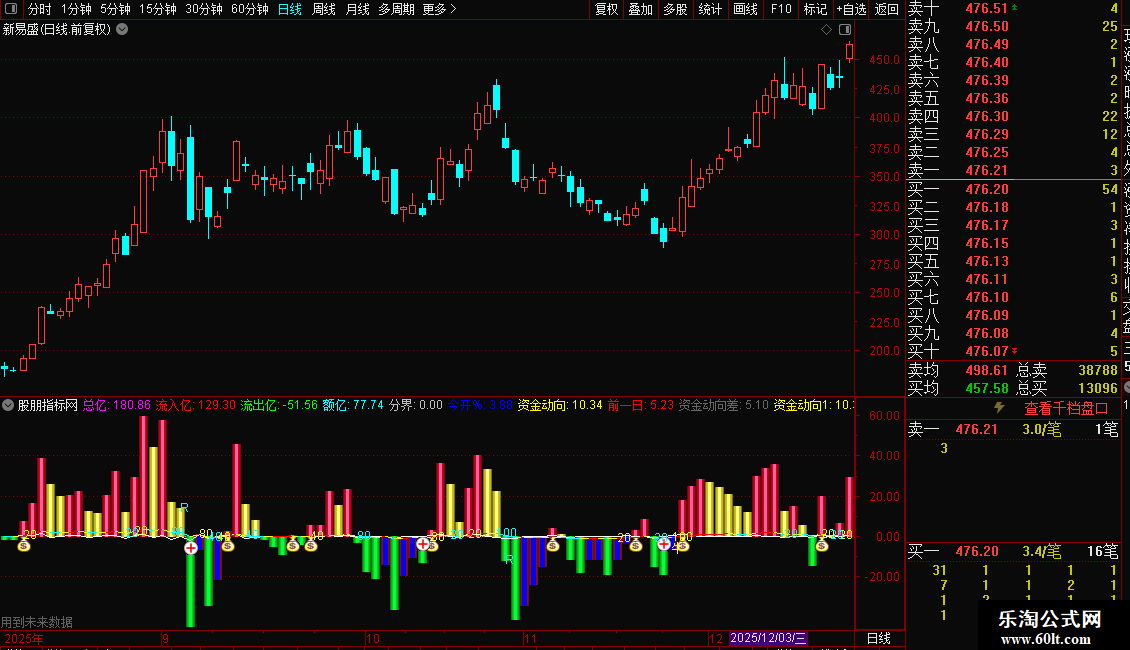This screenshot has width=1130, height=650.
Task: Click the 450.0 price axis label
Action: click(x=884, y=60)
